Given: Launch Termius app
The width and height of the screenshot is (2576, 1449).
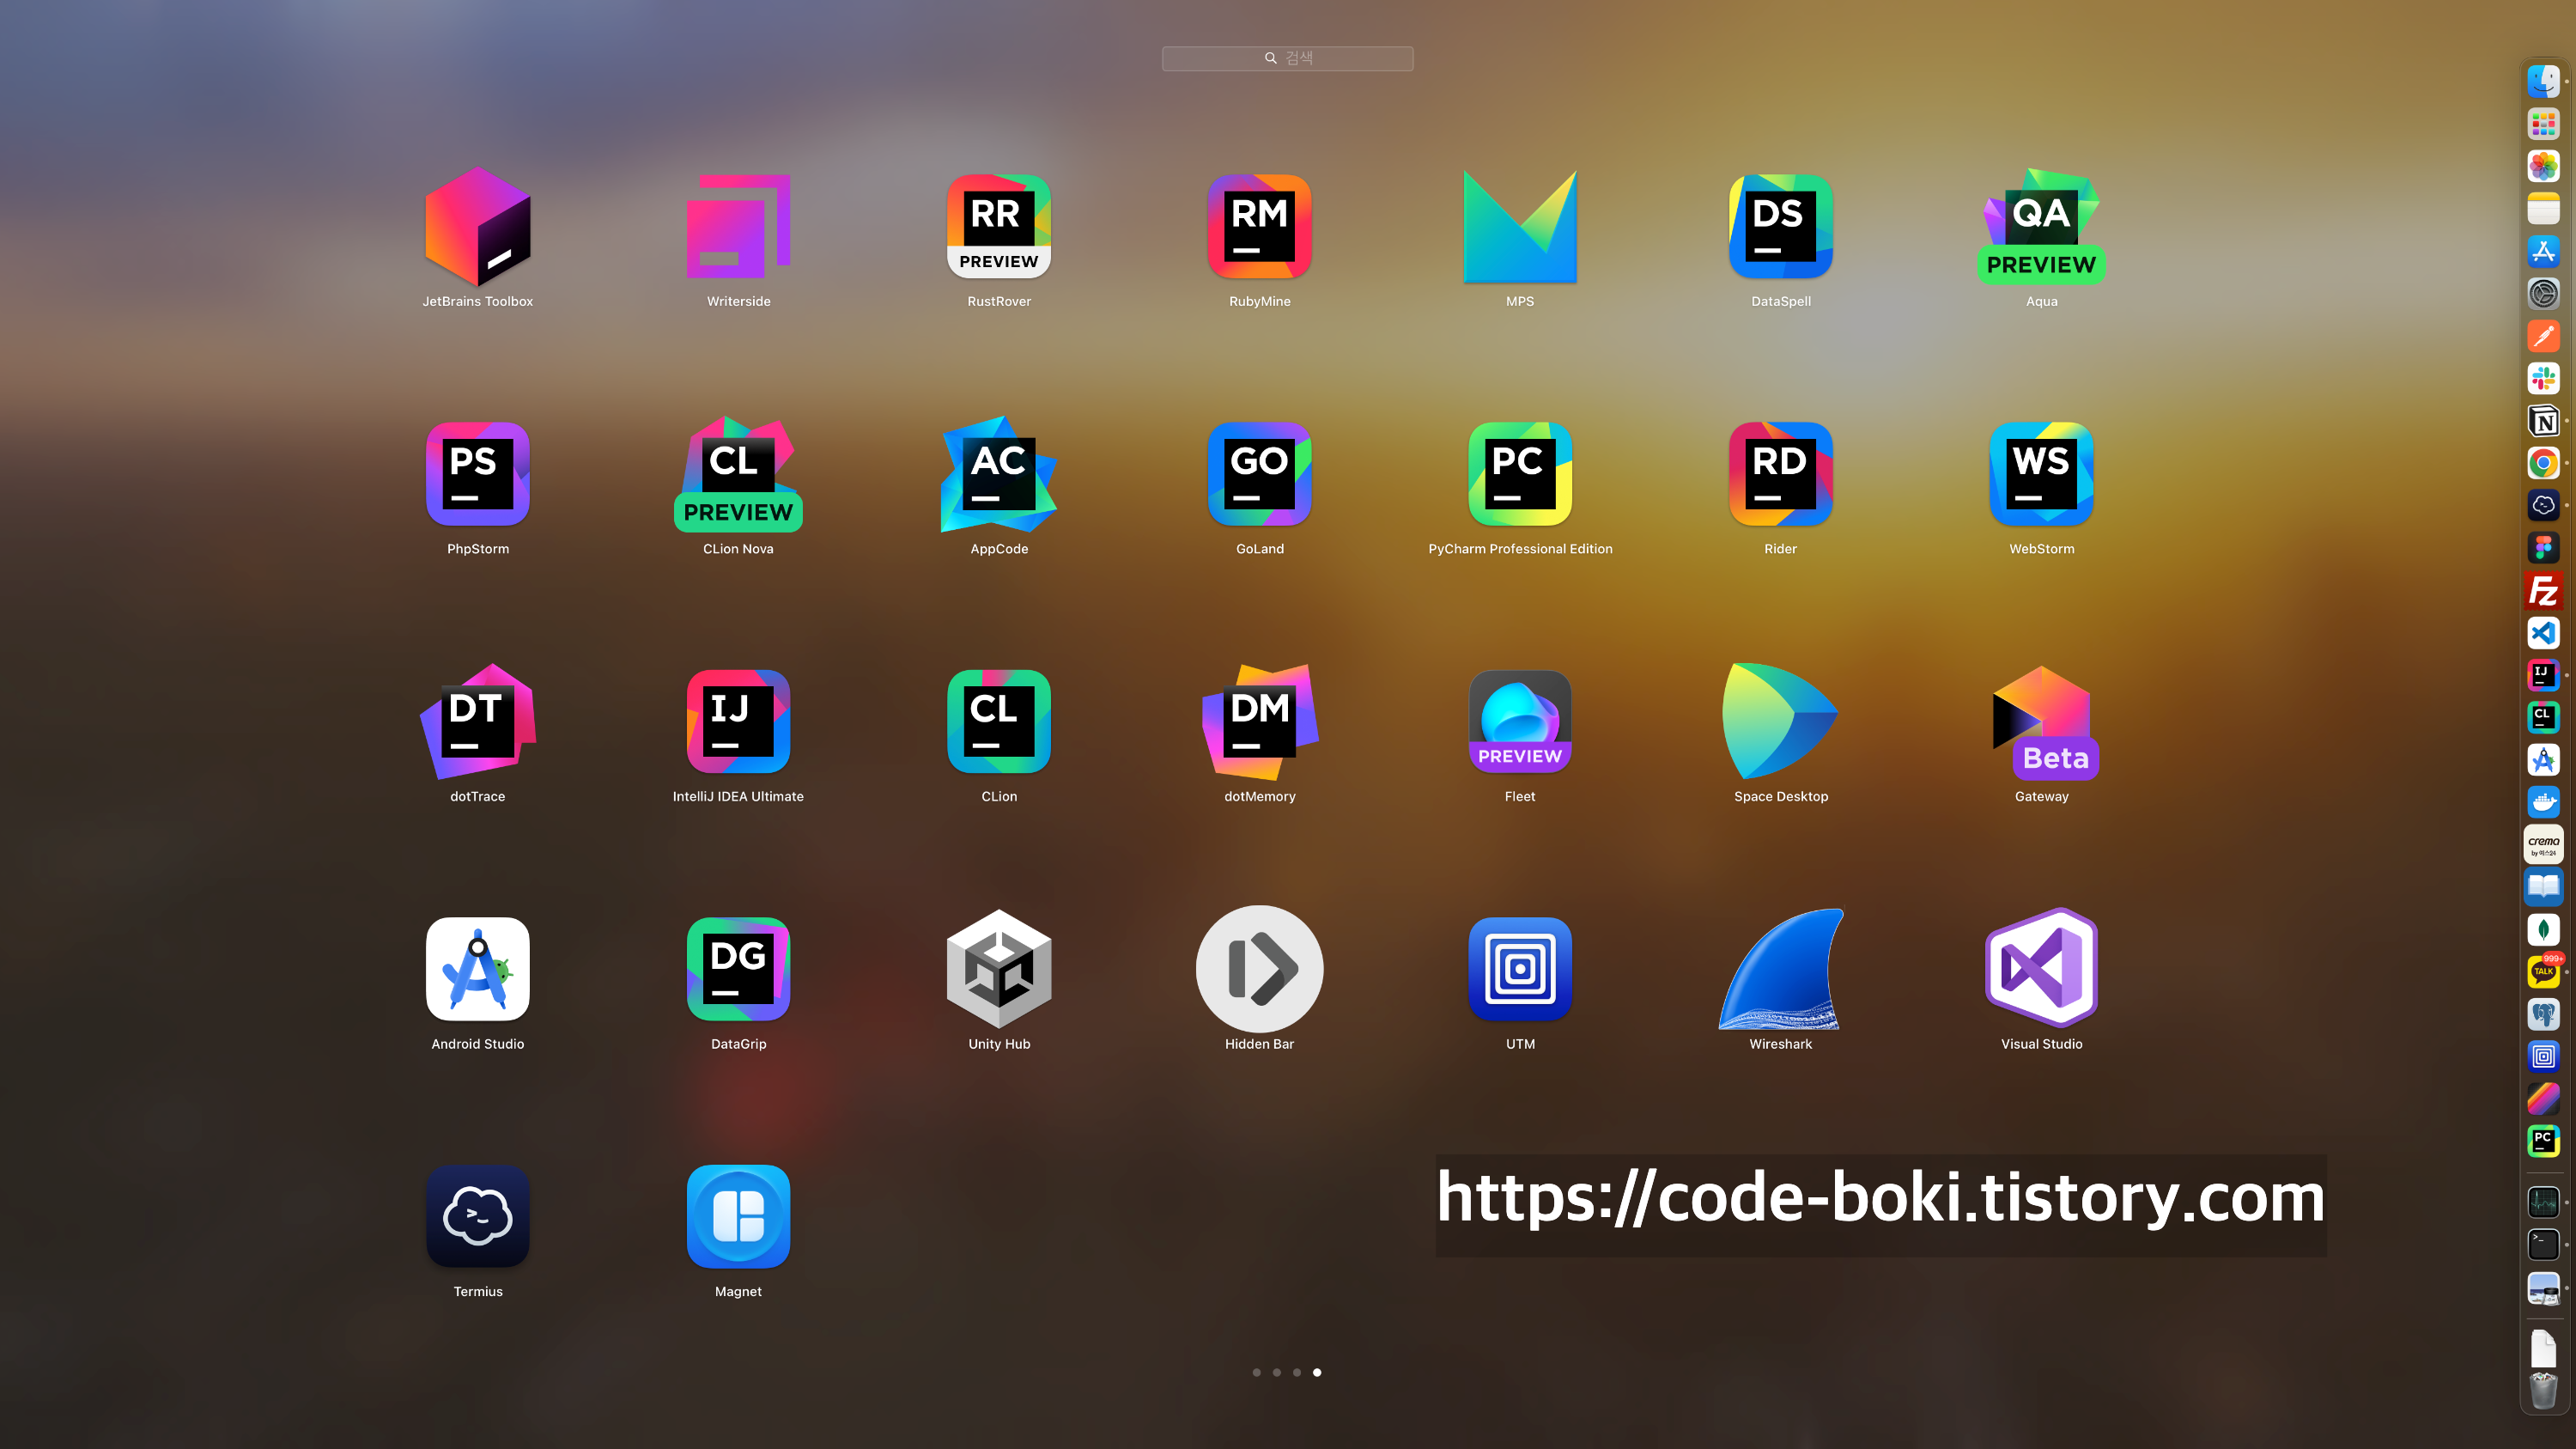Looking at the screenshot, I should coord(477,1216).
